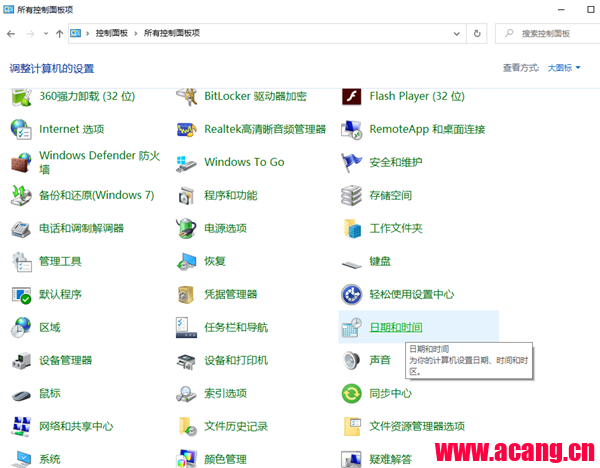Open 凭据管理器 safe icon

click(186, 295)
